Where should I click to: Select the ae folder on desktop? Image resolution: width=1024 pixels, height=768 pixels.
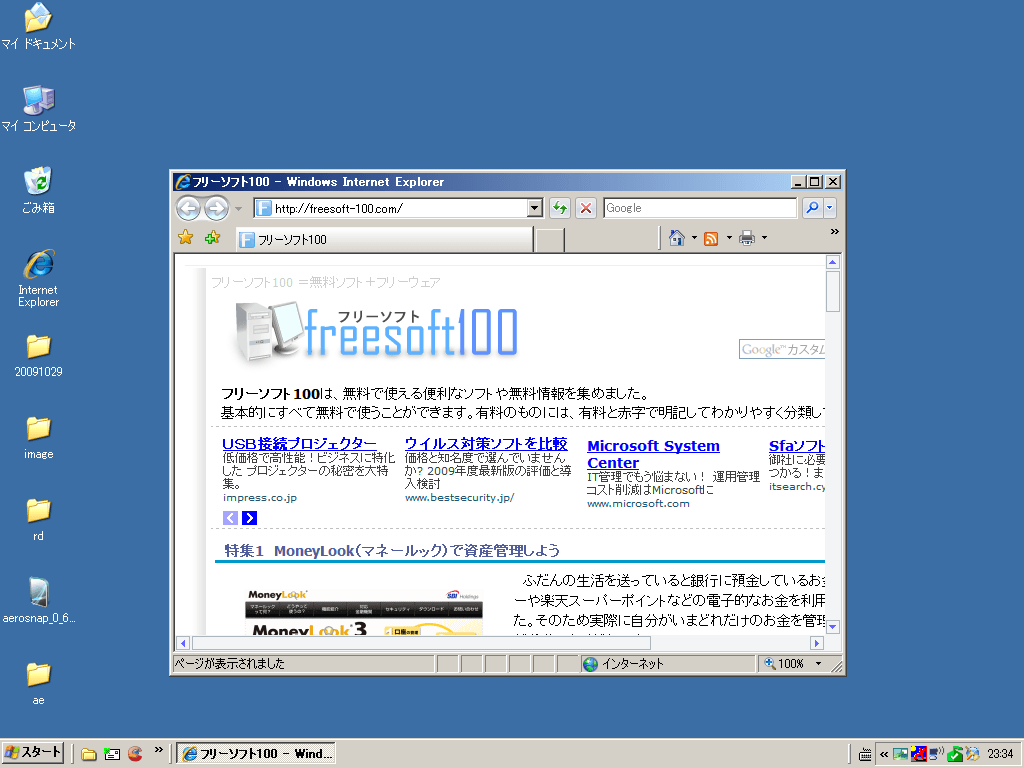(x=39, y=684)
